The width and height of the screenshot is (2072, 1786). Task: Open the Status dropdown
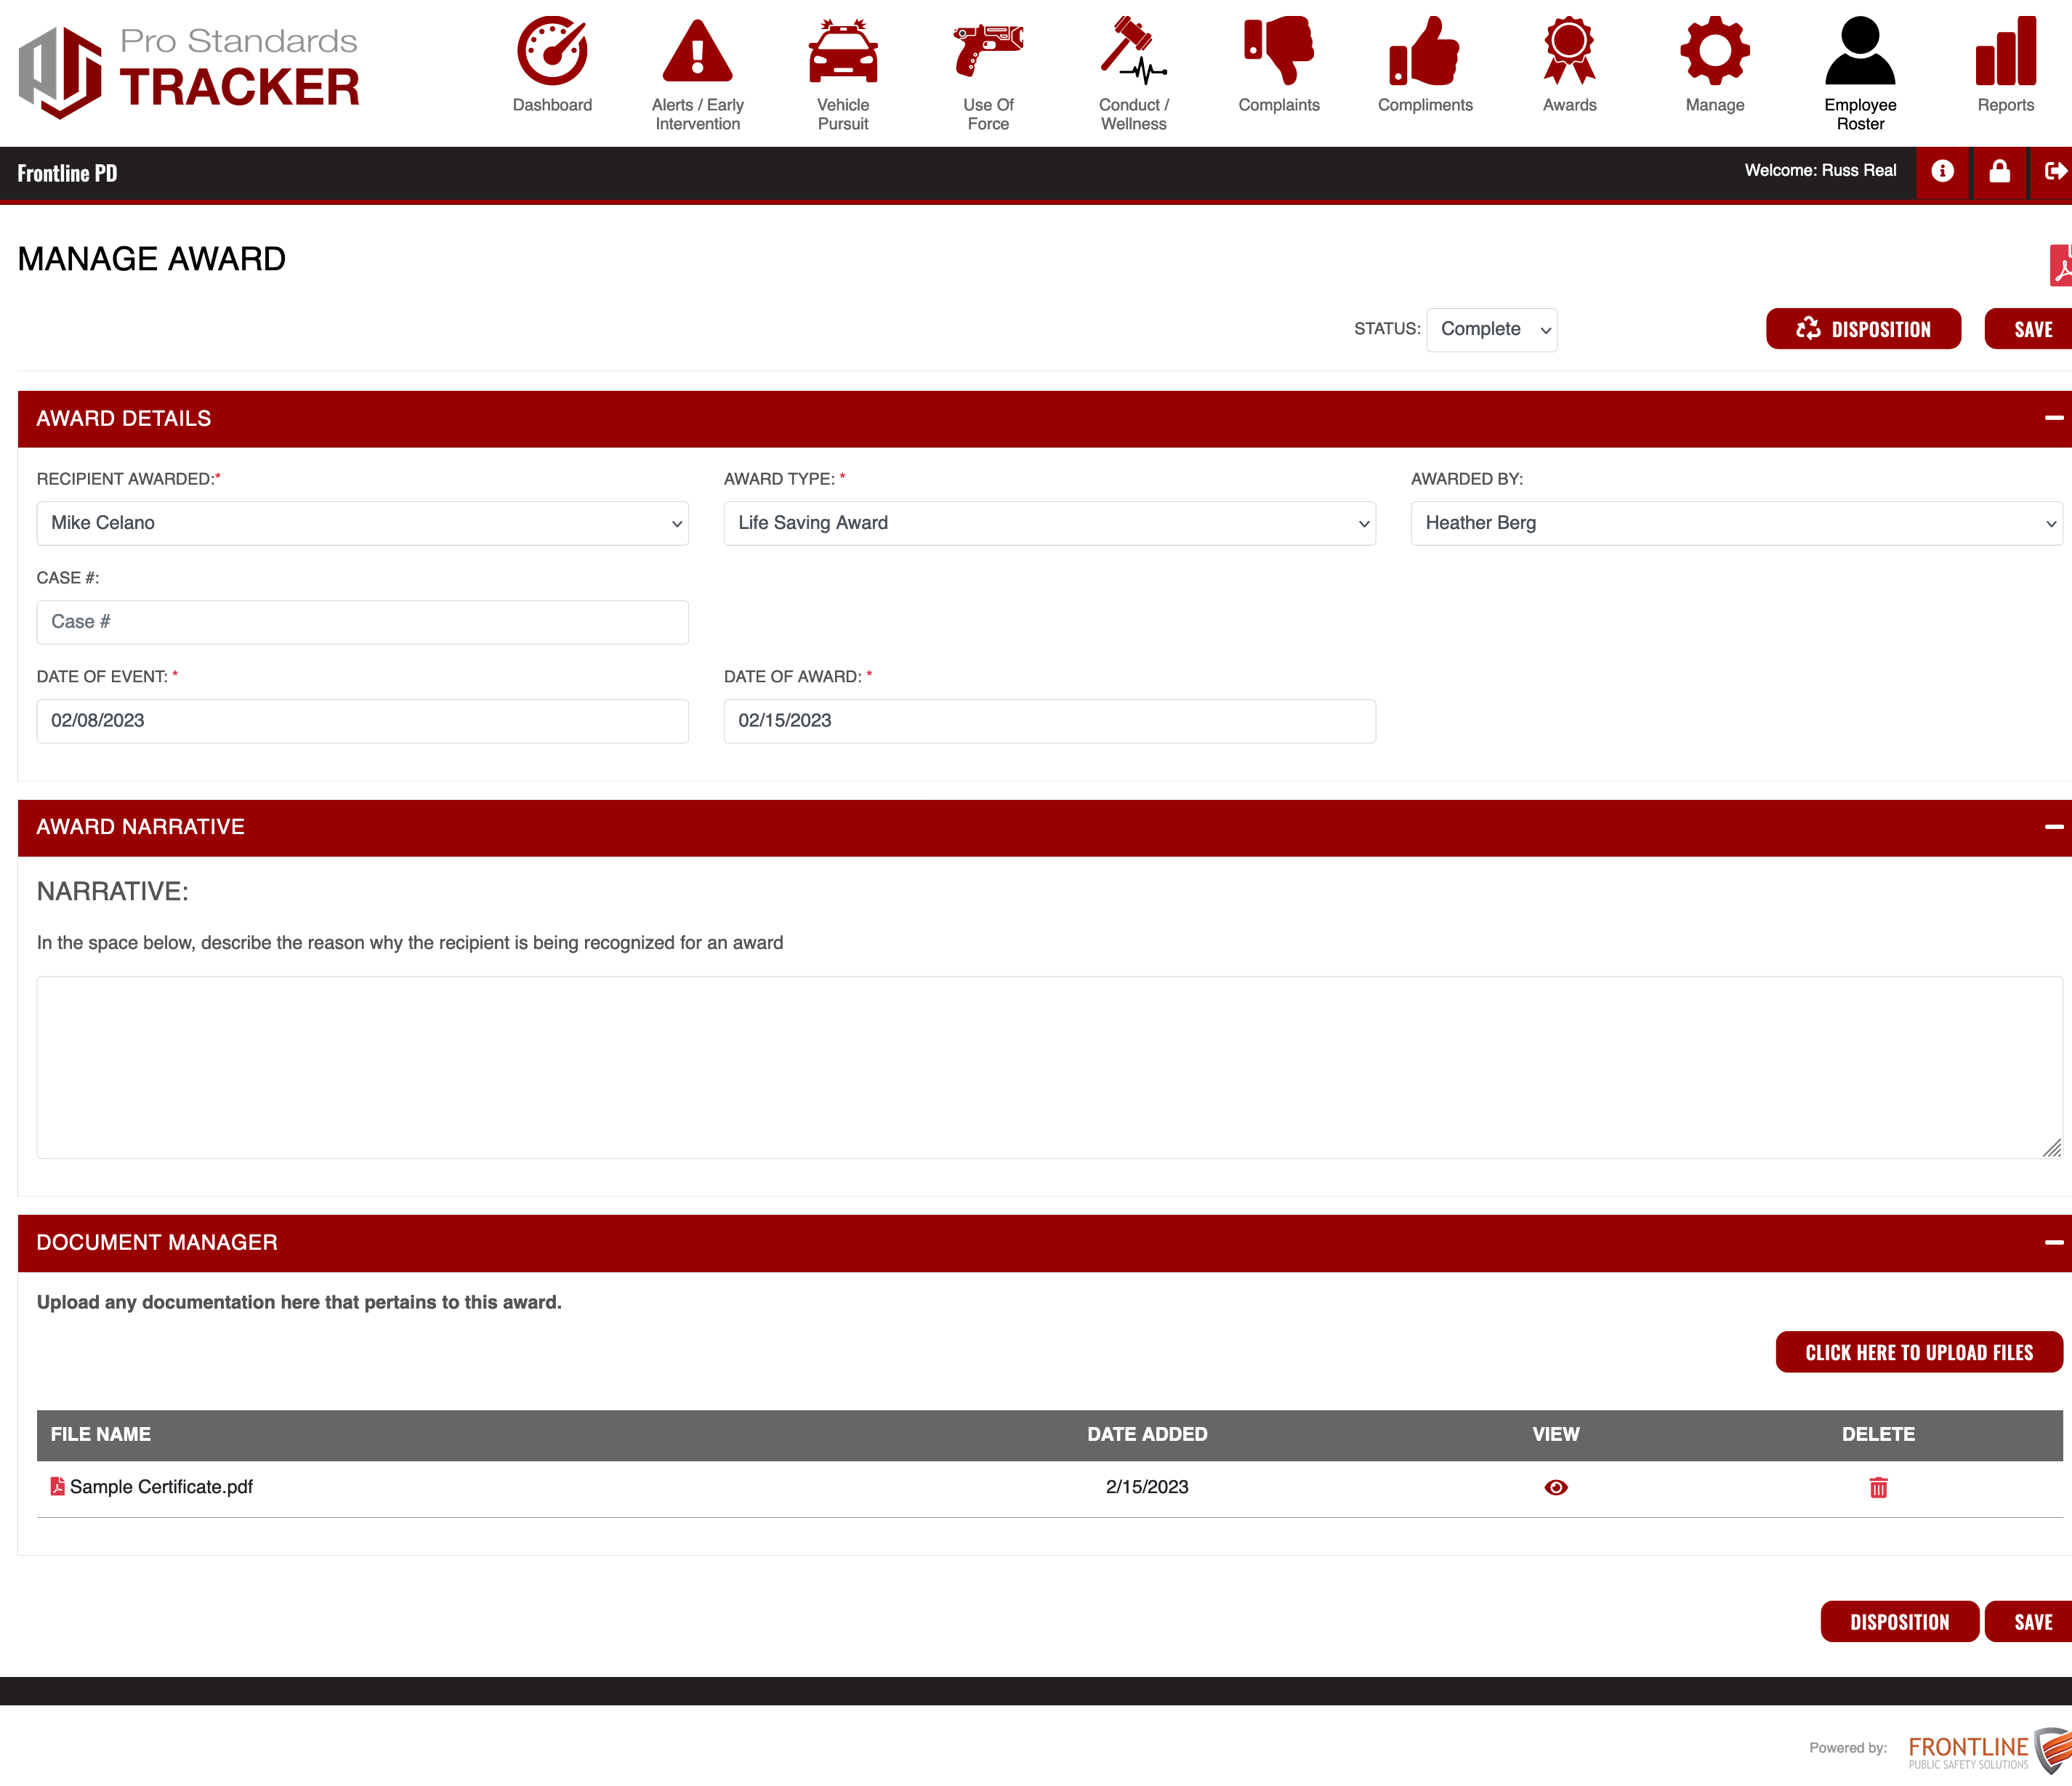pos(1491,329)
